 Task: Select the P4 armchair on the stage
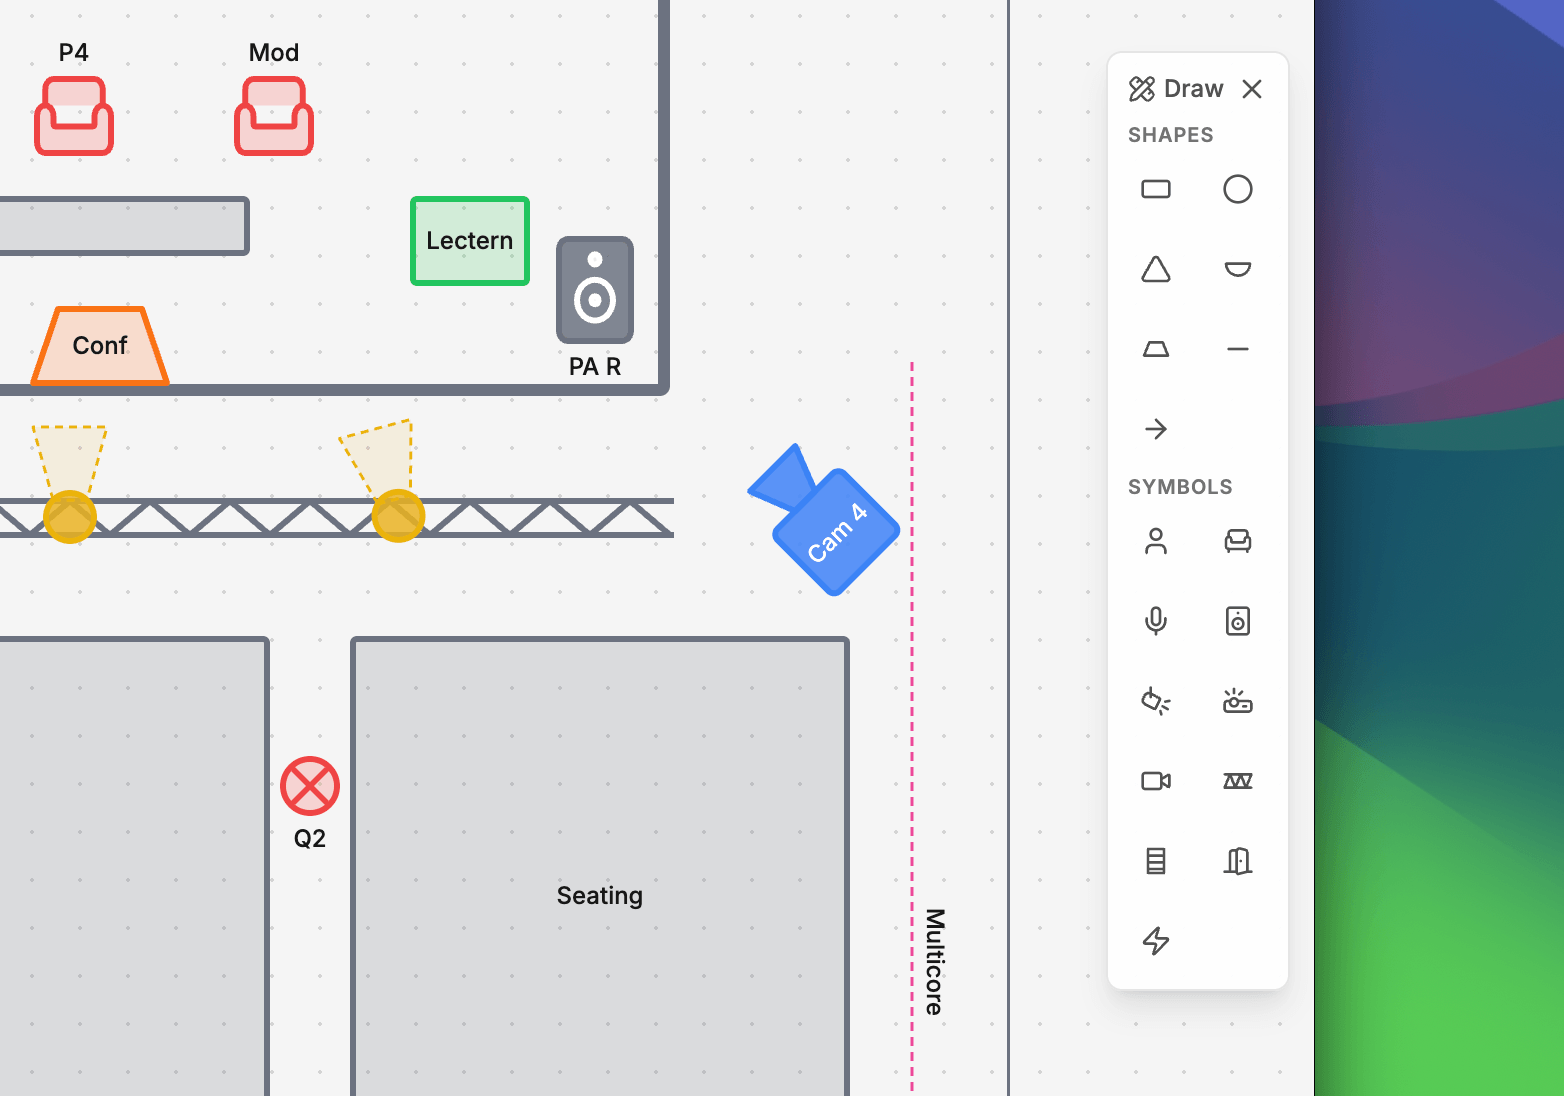pyautogui.click(x=74, y=116)
